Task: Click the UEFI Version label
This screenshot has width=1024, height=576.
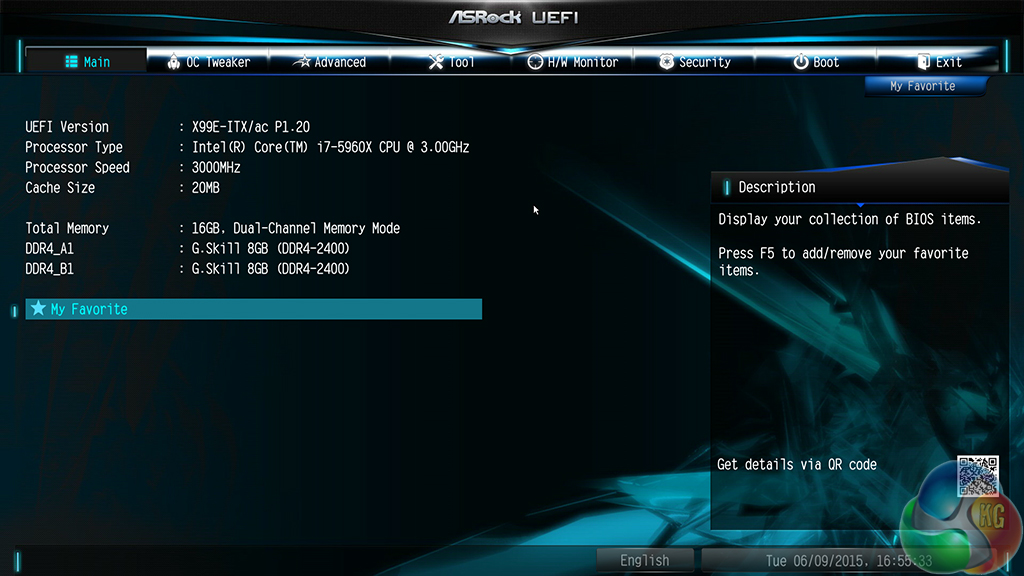Action: (x=67, y=127)
